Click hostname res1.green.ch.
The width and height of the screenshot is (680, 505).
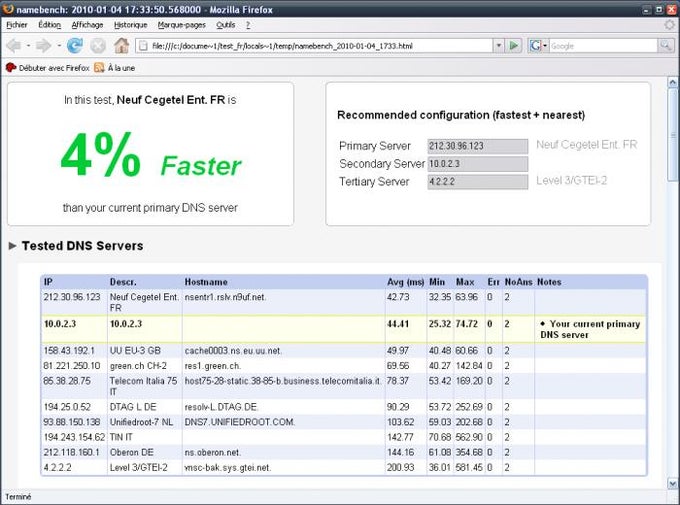click(x=212, y=366)
